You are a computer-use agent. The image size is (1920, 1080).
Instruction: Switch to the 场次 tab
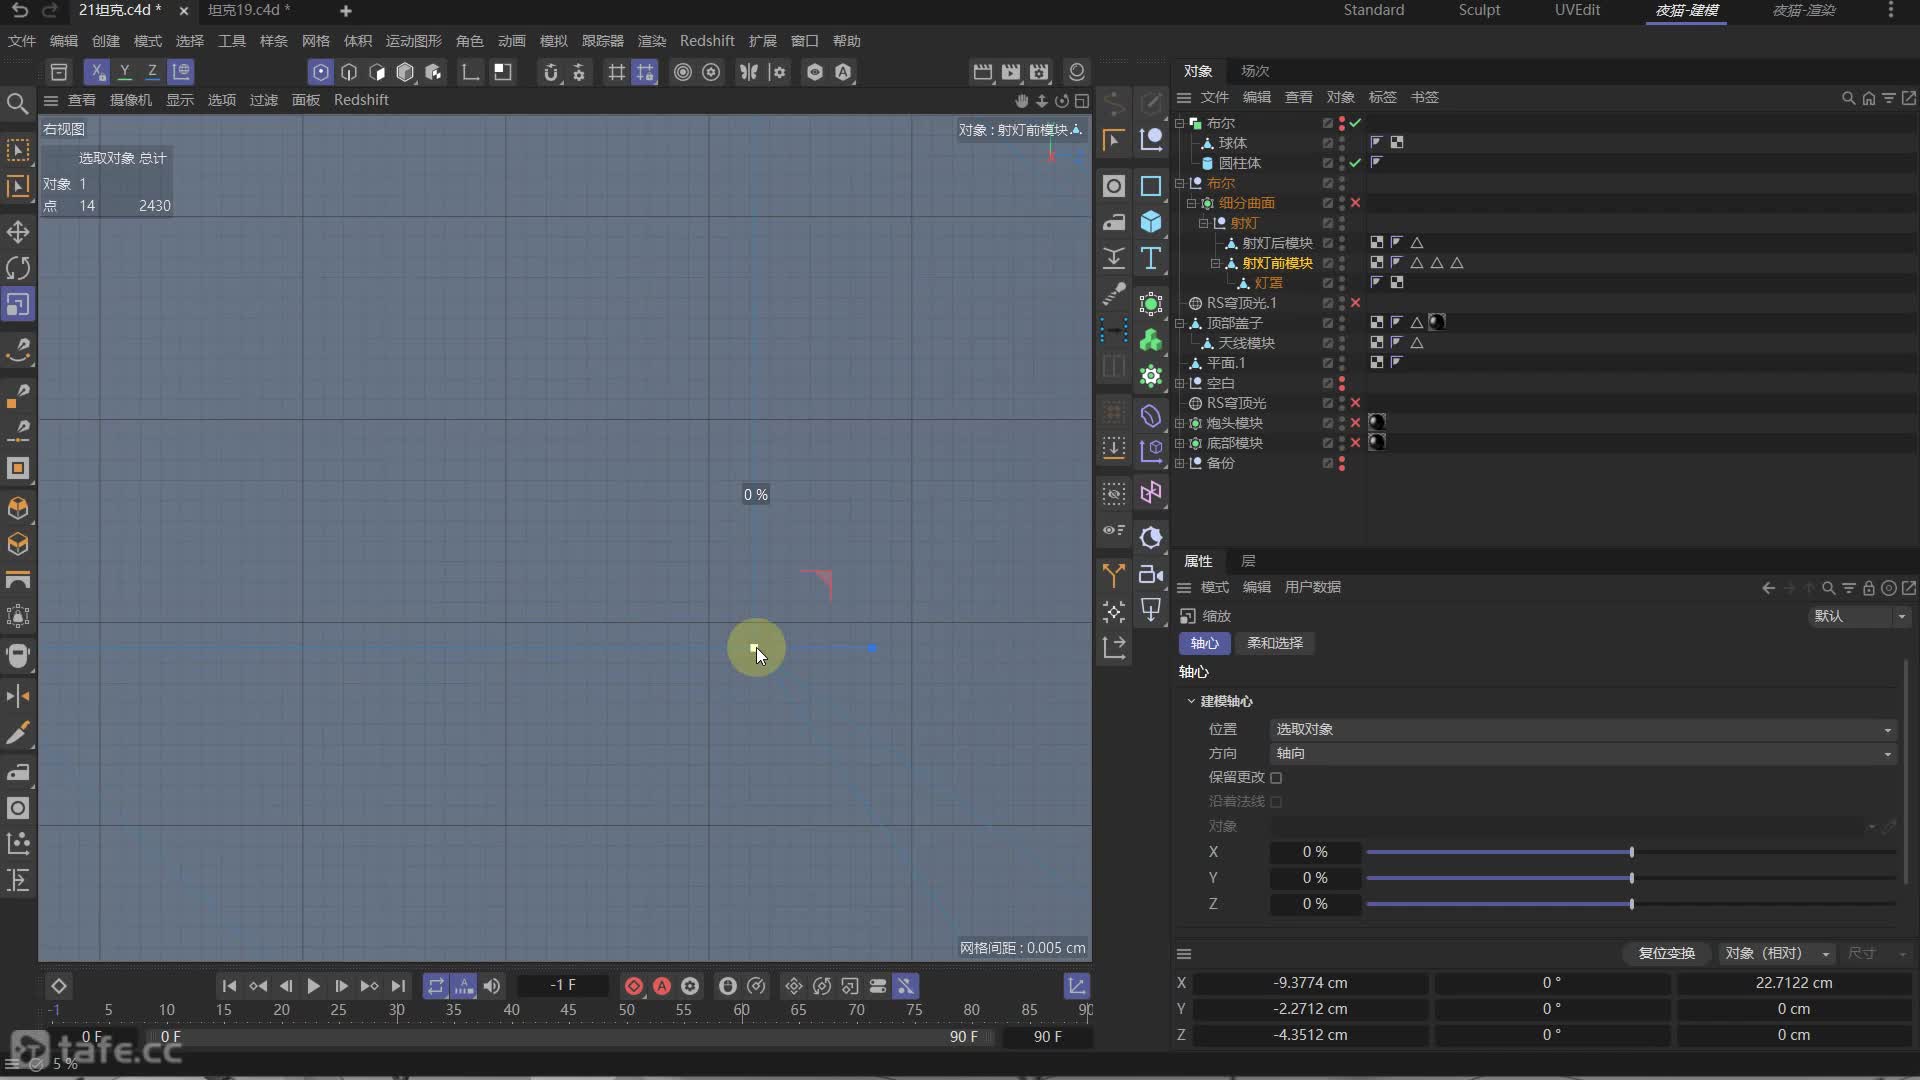[1255, 71]
